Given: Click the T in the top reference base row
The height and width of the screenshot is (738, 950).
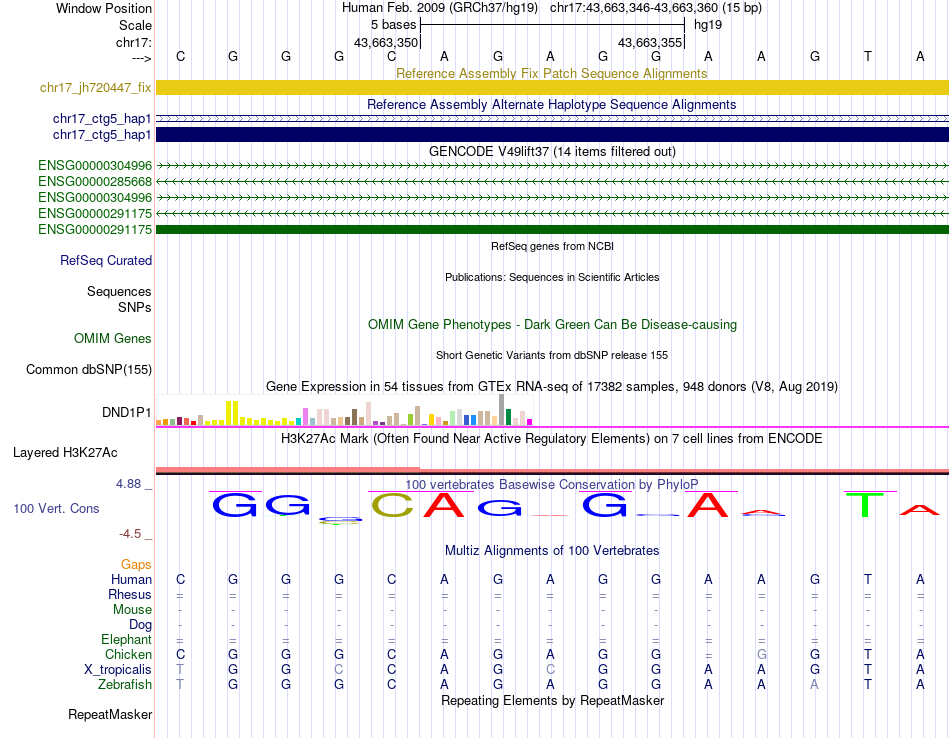Looking at the screenshot, I should 868,57.
